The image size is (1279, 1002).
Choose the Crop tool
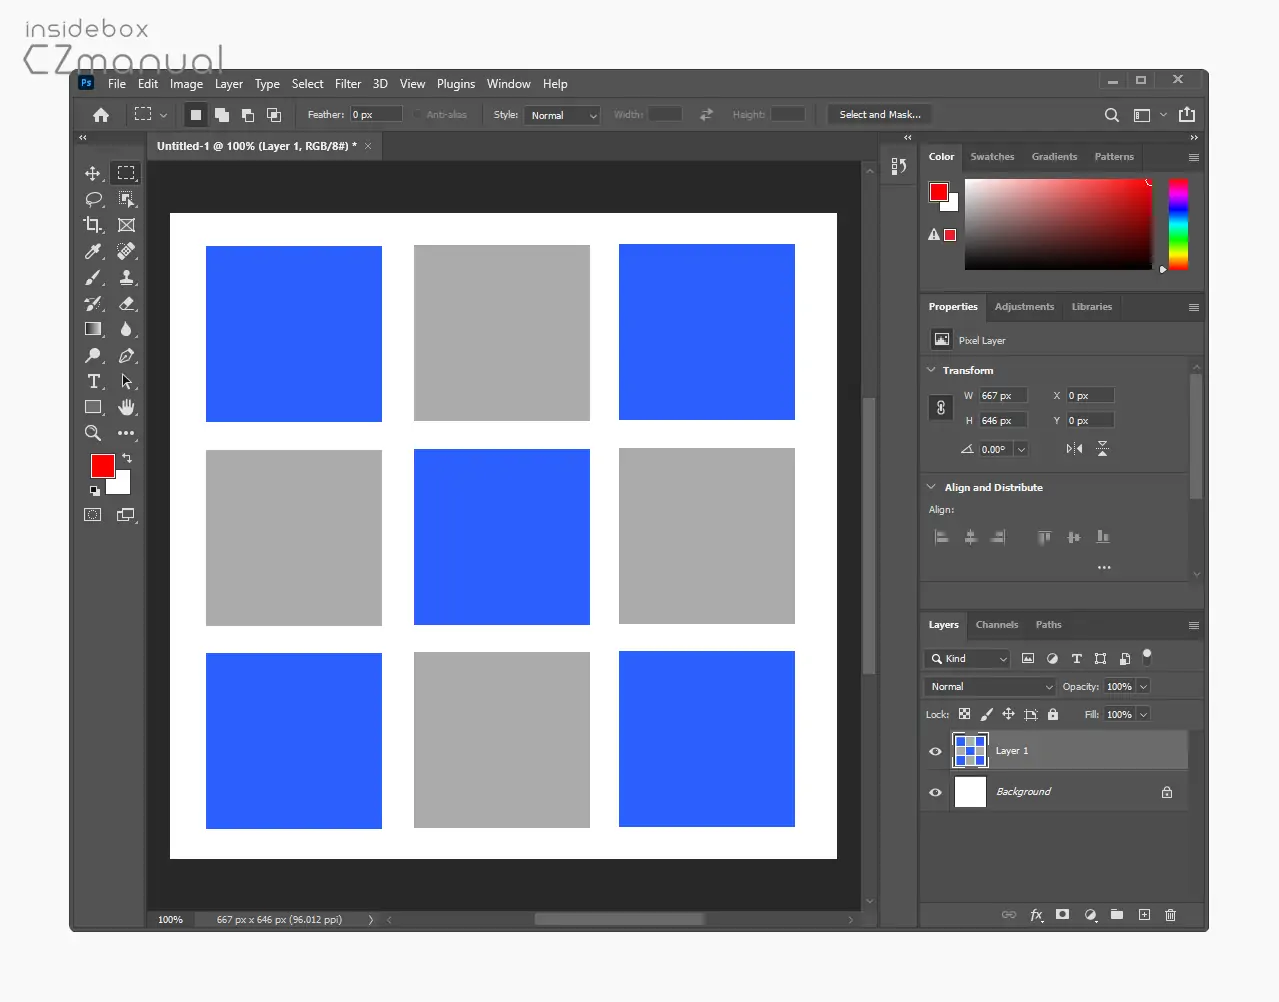93,225
